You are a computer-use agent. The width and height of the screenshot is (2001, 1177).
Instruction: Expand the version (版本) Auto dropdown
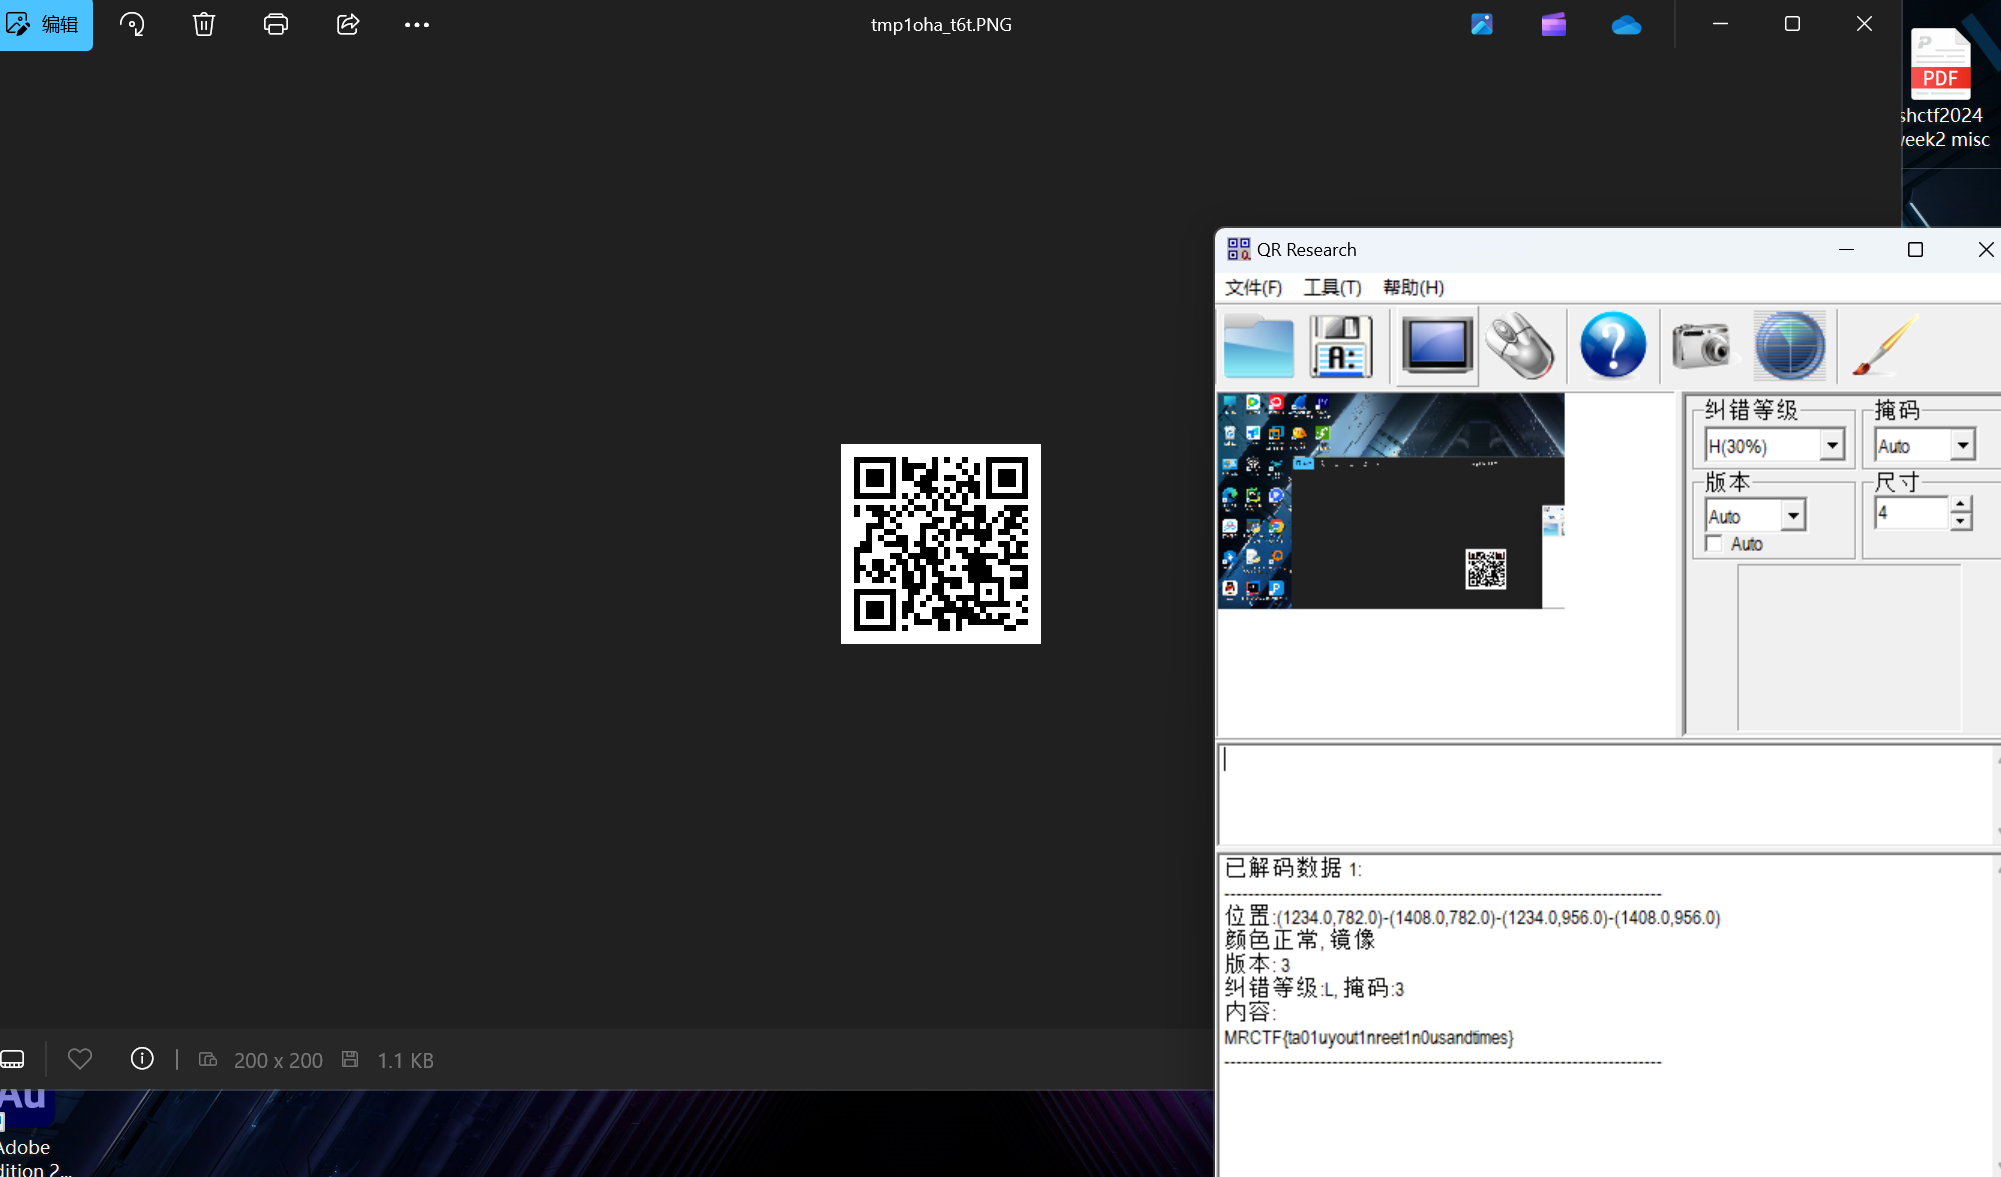(x=1793, y=516)
